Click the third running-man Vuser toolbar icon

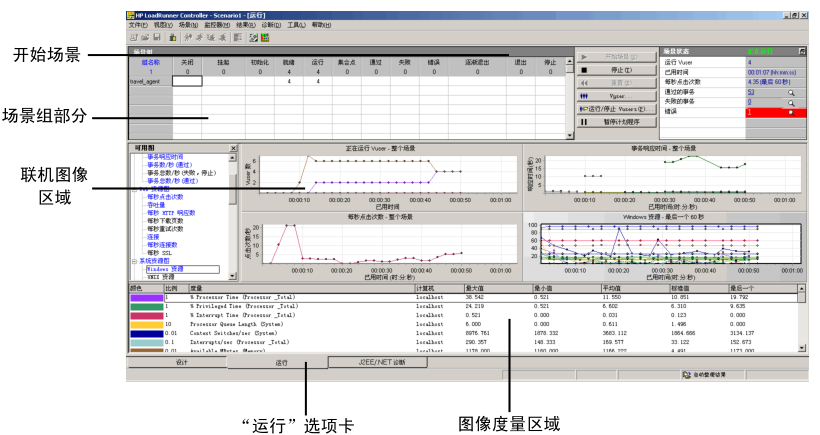click(211, 37)
